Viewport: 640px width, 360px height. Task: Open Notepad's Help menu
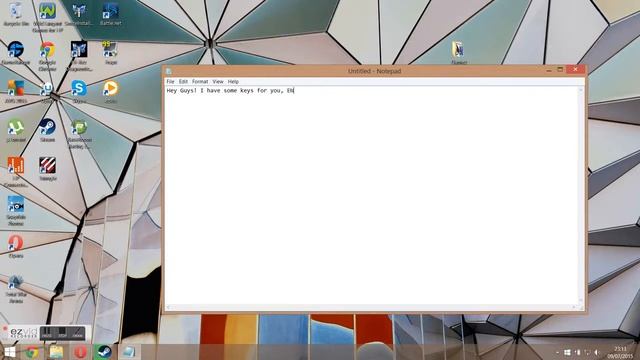(x=233, y=82)
